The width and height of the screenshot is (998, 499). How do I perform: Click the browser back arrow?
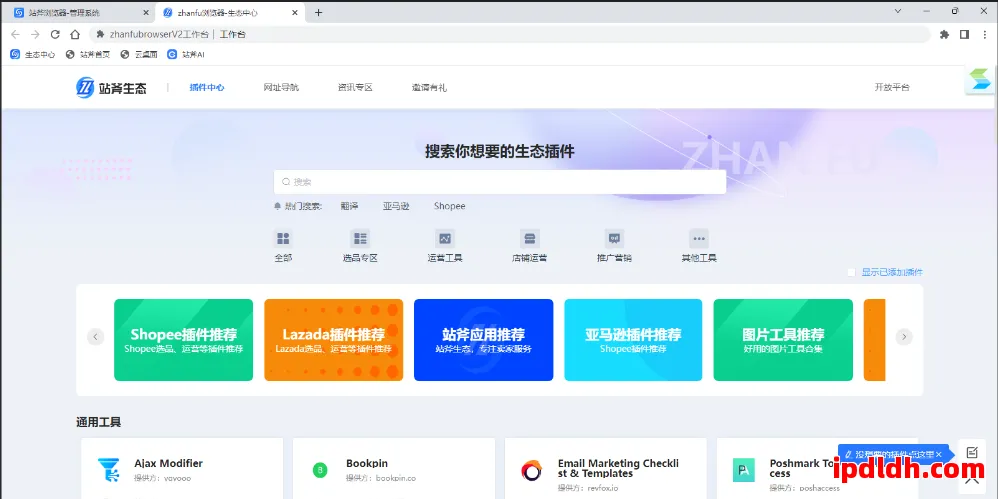(15, 34)
